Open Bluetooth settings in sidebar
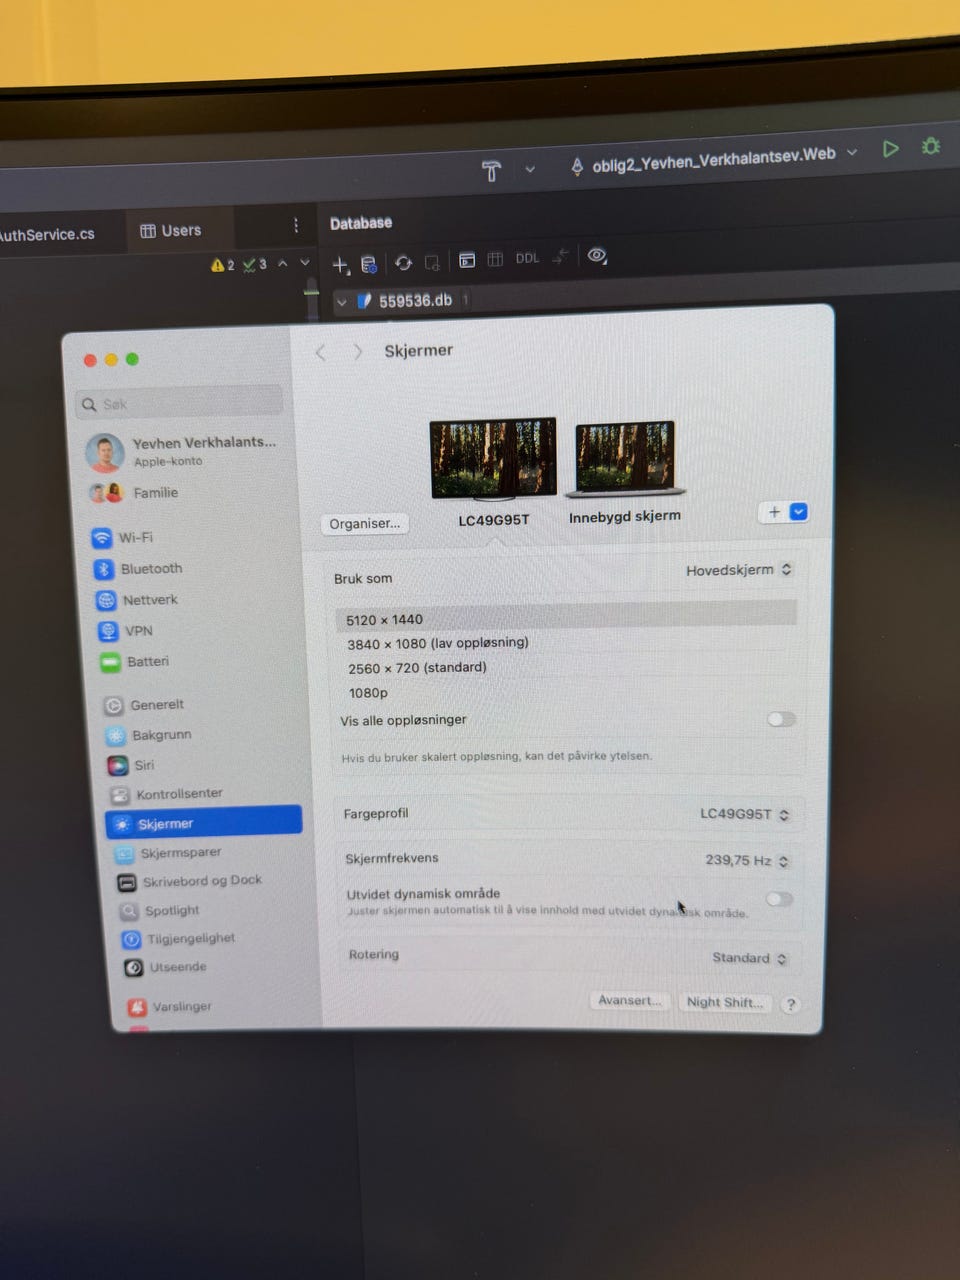Viewport: 960px width, 1280px height. point(138,568)
